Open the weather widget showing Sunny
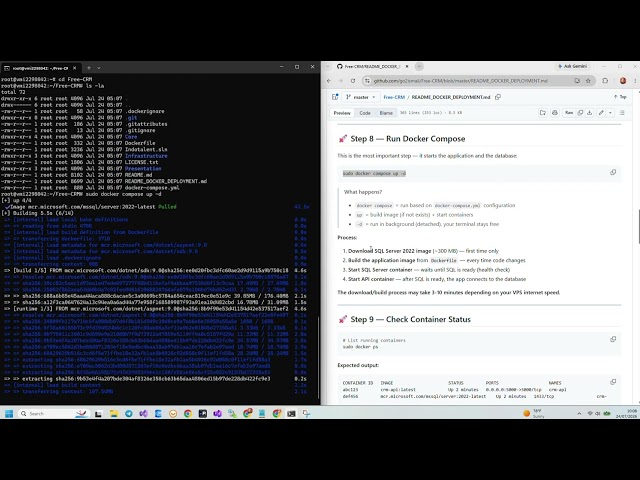 pyautogui.click(x=533, y=413)
